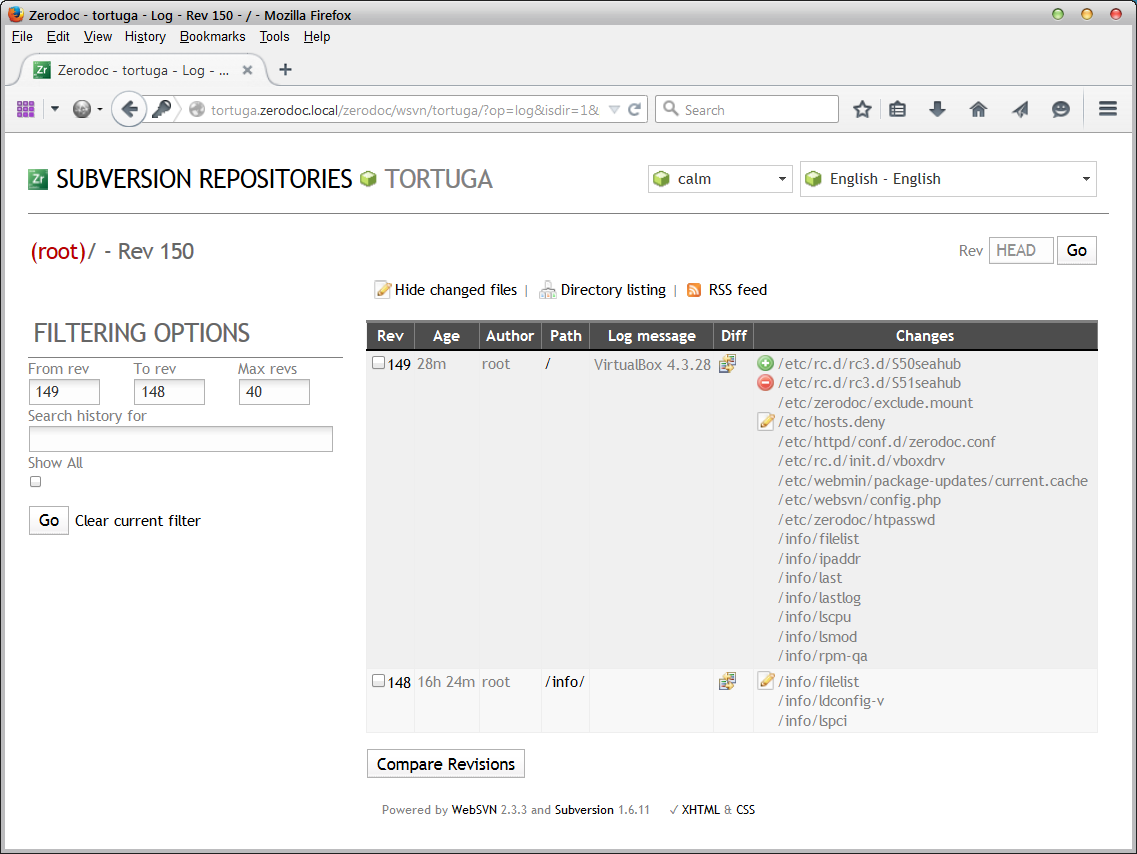Click the added-file icon beside S50seahub
The width and height of the screenshot is (1137, 854).
(x=763, y=363)
